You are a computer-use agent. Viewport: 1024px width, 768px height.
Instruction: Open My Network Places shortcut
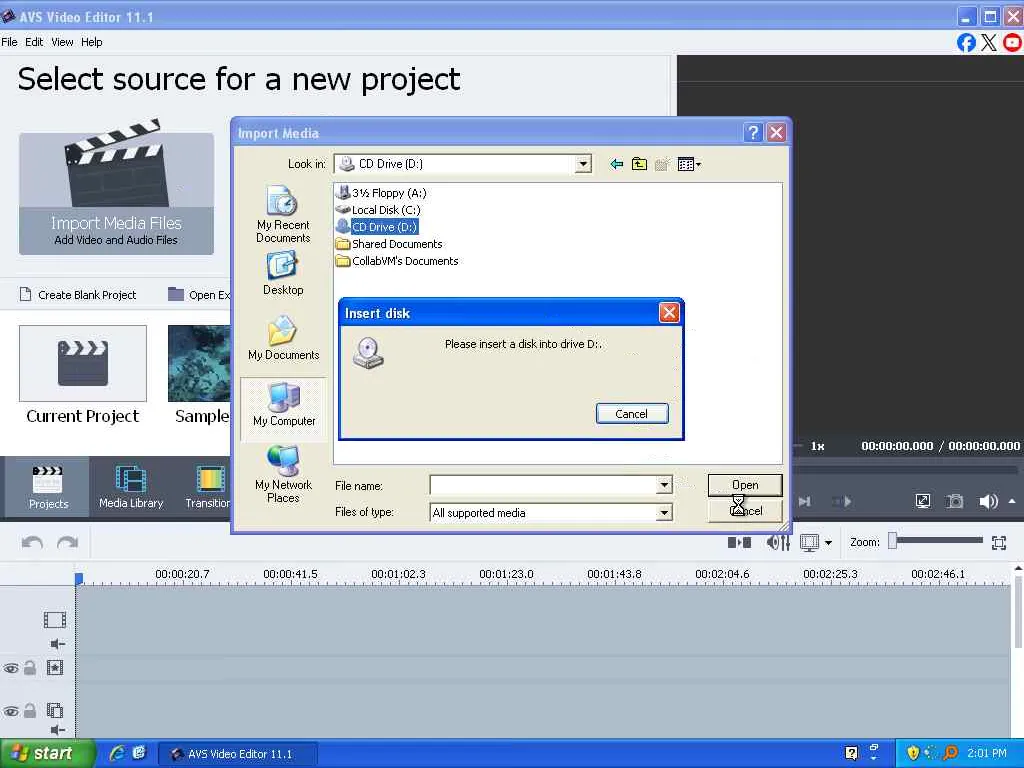point(283,474)
